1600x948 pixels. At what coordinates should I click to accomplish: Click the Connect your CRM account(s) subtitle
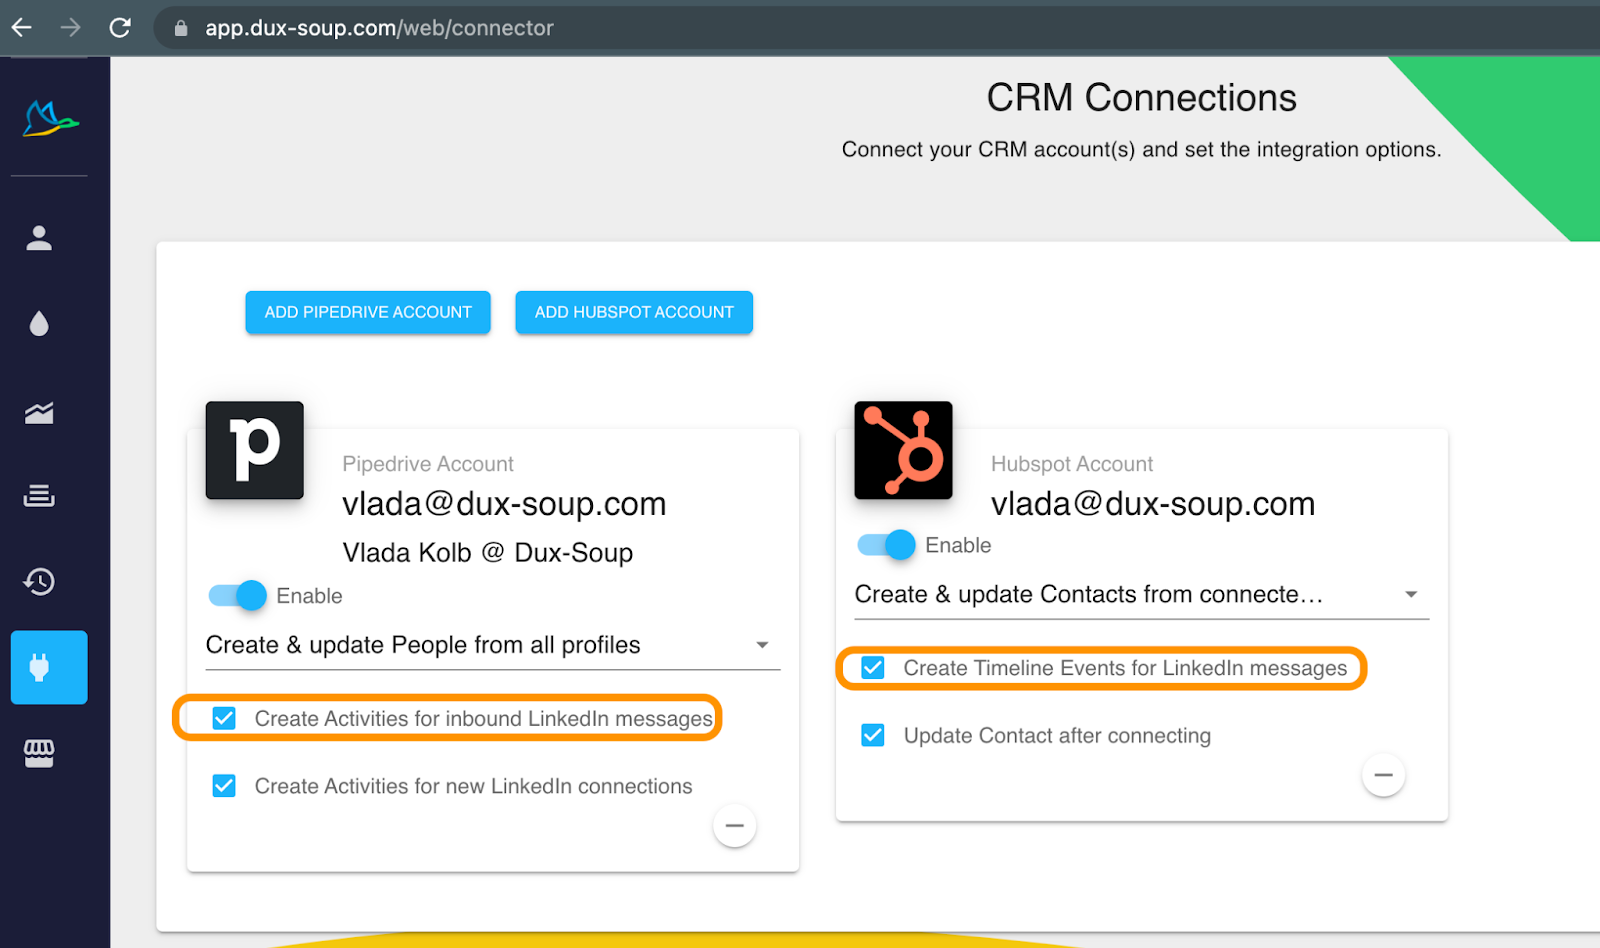tap(1141, 150)
